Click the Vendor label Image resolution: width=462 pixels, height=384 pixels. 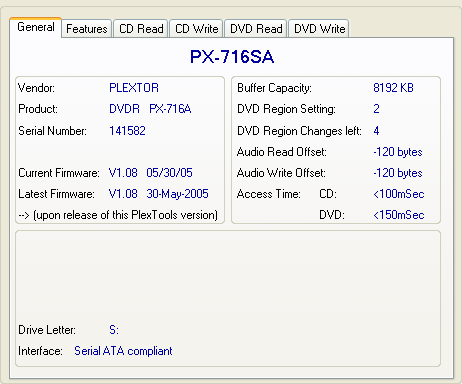36,88
